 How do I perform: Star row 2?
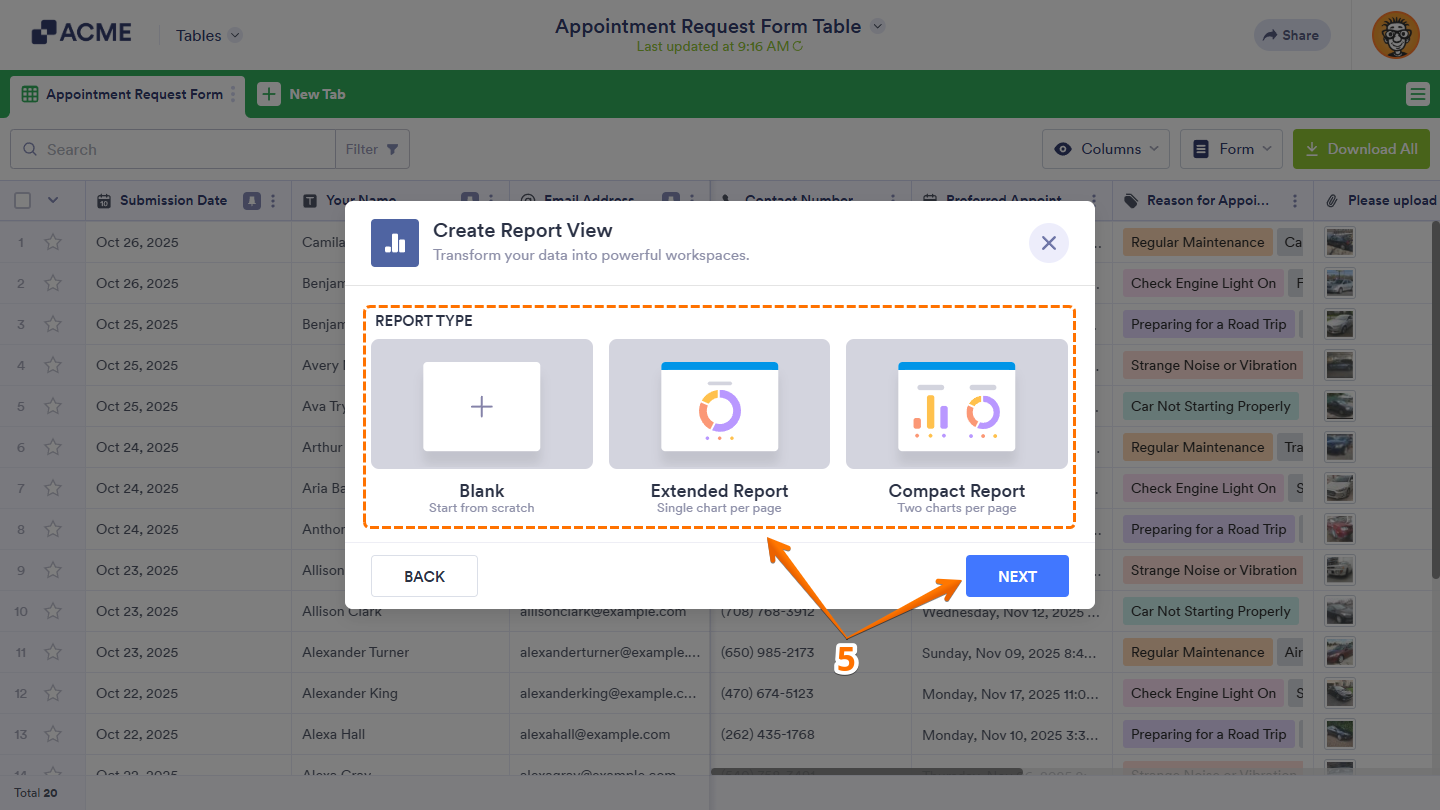coord(53,283)
